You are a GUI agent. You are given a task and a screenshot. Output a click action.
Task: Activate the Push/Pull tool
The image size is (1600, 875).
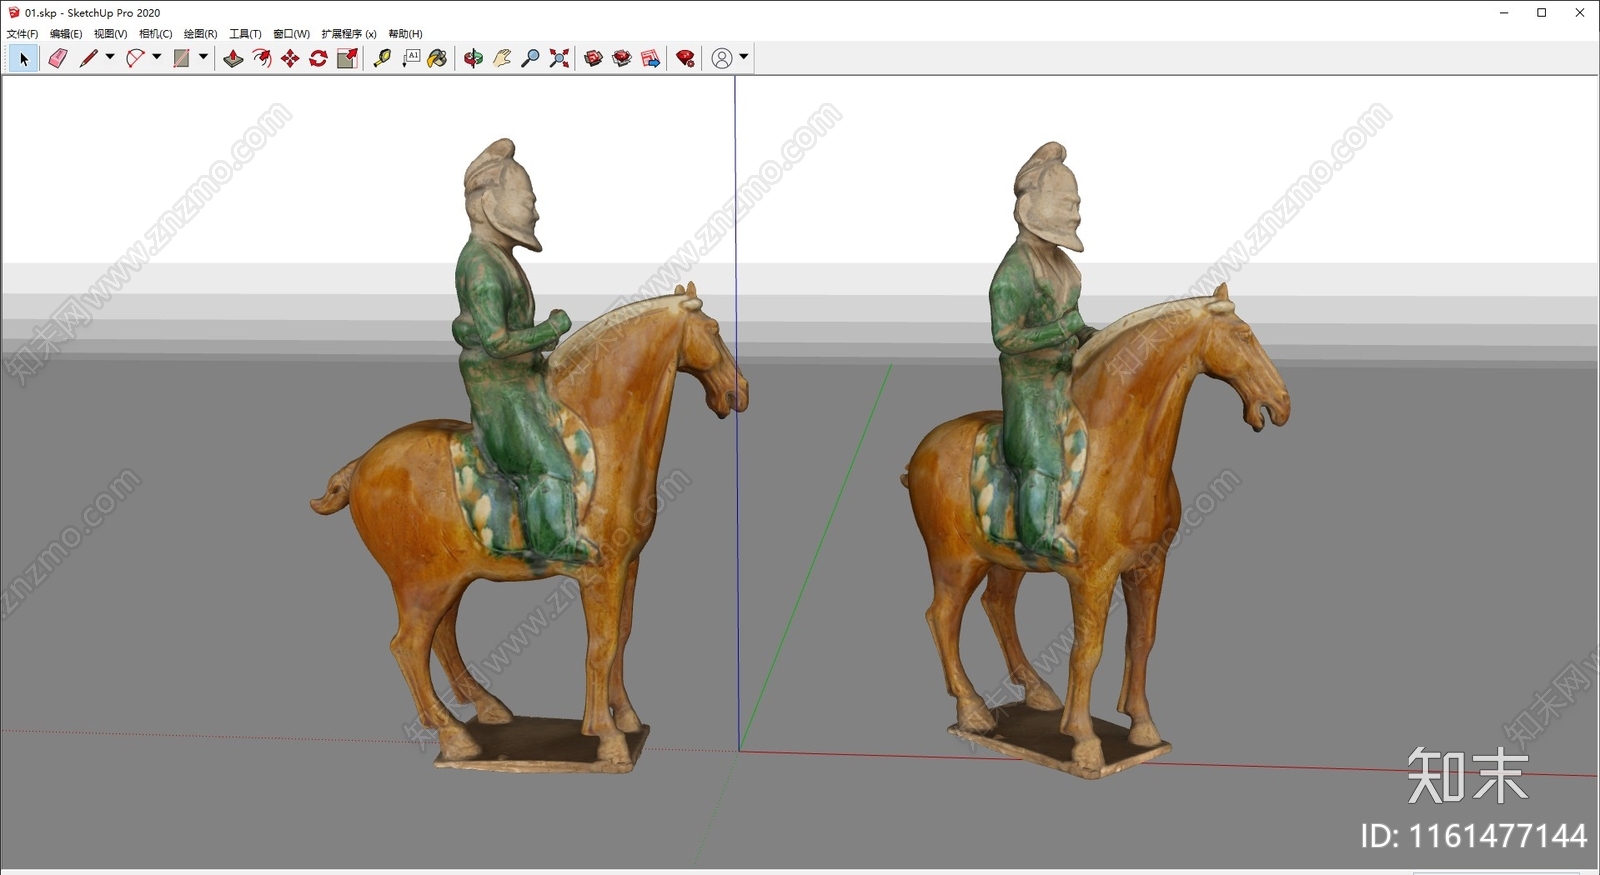[x=233, y=59]
